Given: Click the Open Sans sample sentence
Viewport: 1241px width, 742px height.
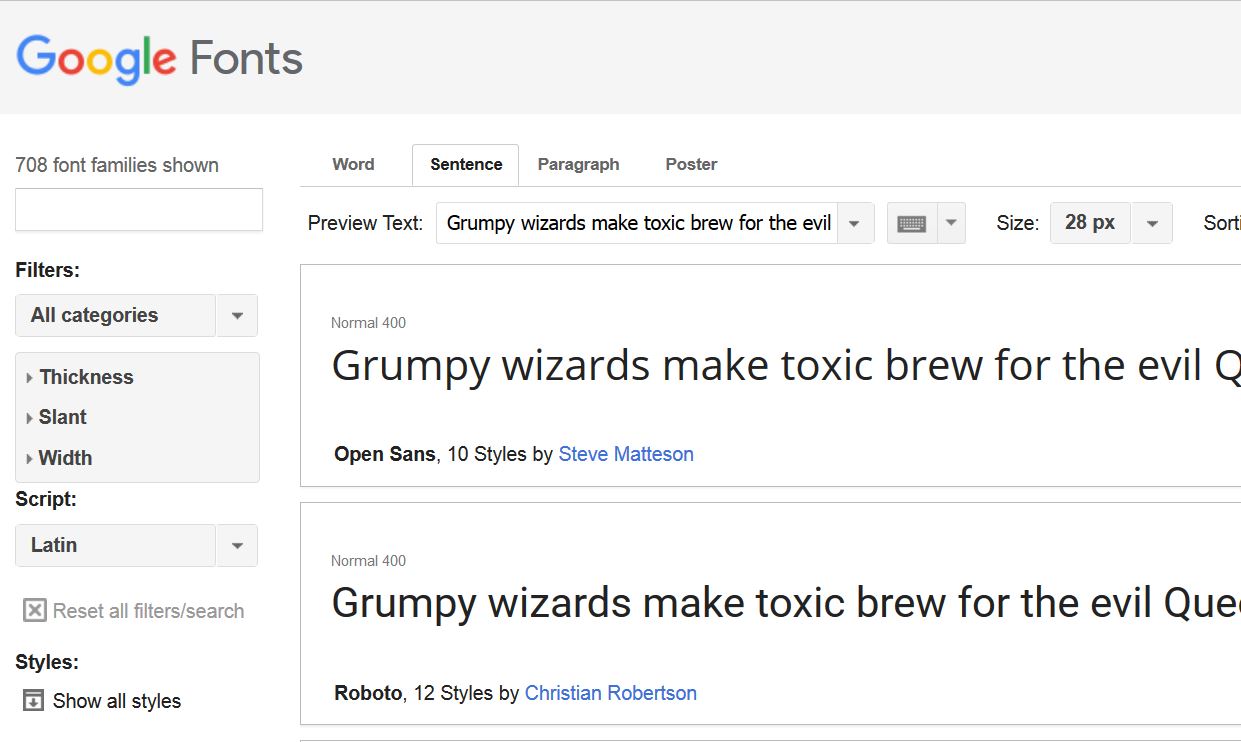Looking at the screenshot, I should [x=786, y=367].
